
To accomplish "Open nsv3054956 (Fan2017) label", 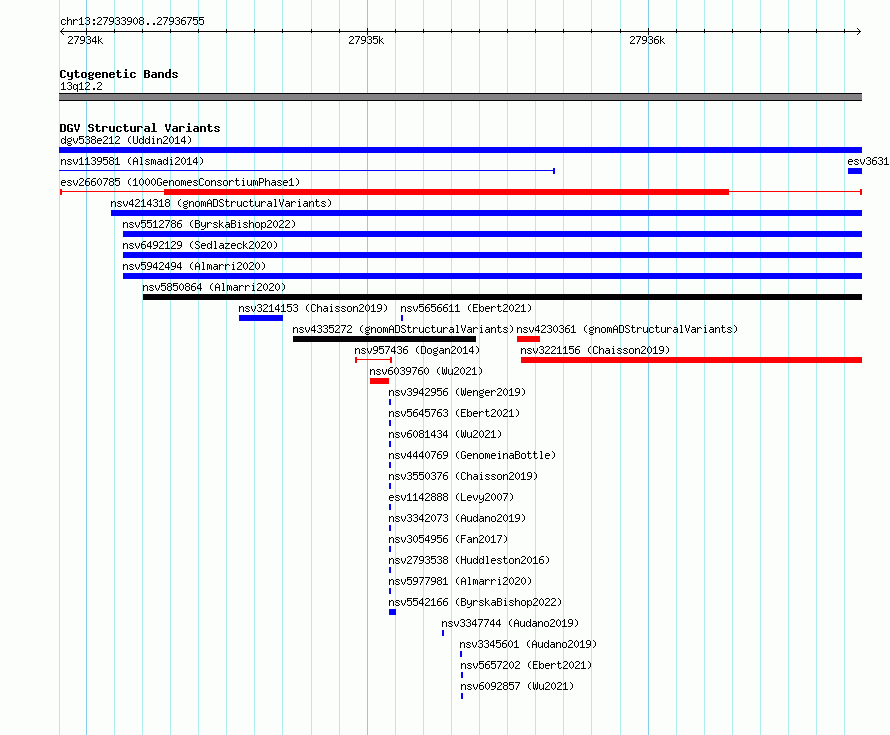I will point(448,539).
